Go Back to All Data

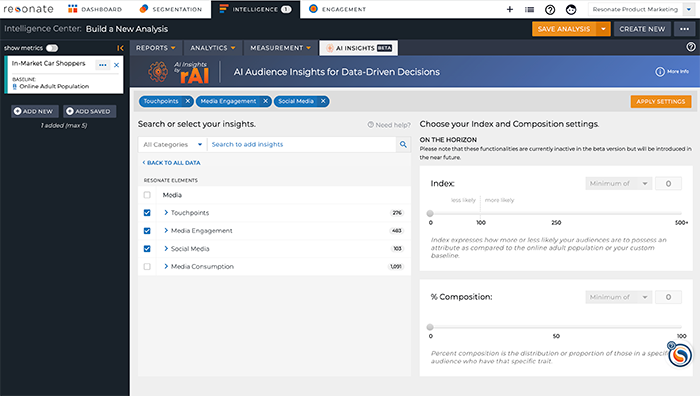(171, 163)
